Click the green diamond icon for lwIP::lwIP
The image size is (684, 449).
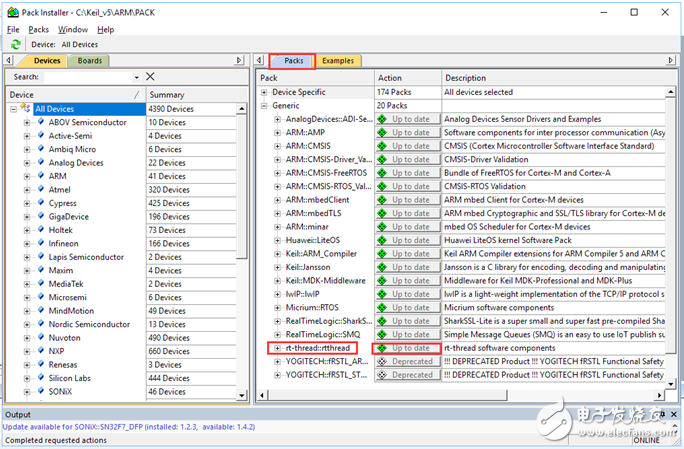click(383, 295)
